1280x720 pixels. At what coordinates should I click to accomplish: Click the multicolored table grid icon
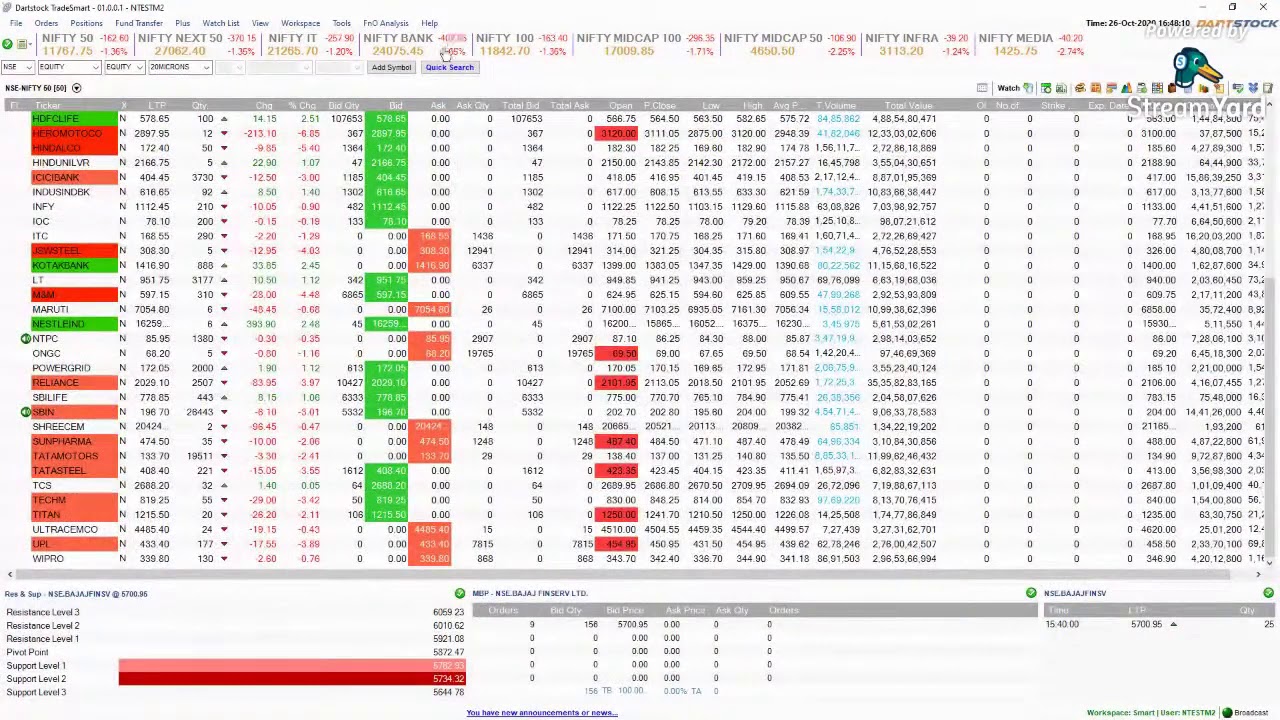[1158, 88]
